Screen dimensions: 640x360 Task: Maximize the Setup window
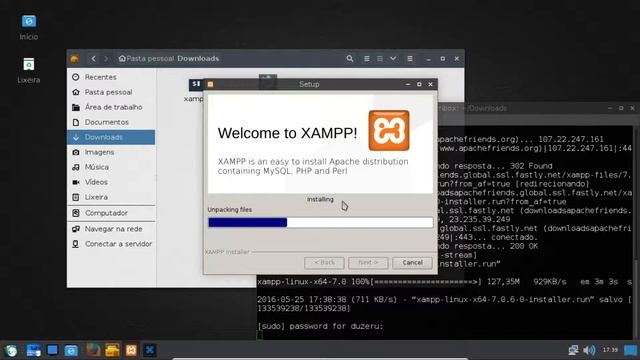419,84
